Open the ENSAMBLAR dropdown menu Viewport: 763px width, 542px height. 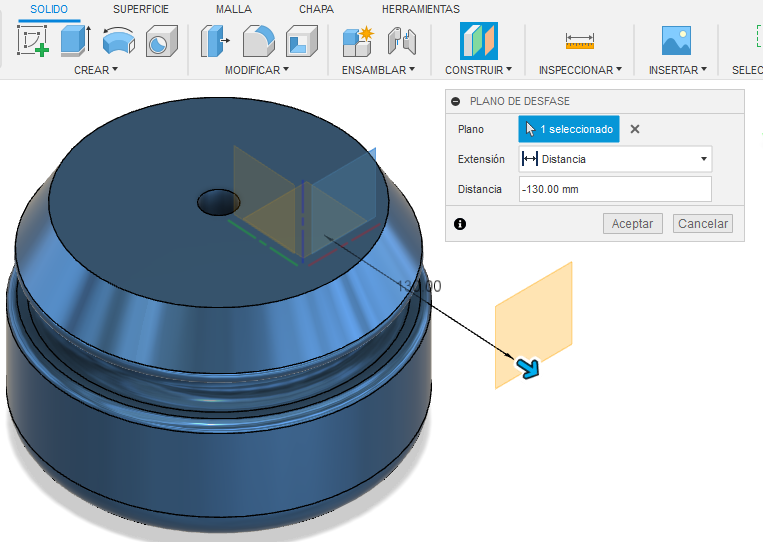pyautogui.click(x=378, y=70)
